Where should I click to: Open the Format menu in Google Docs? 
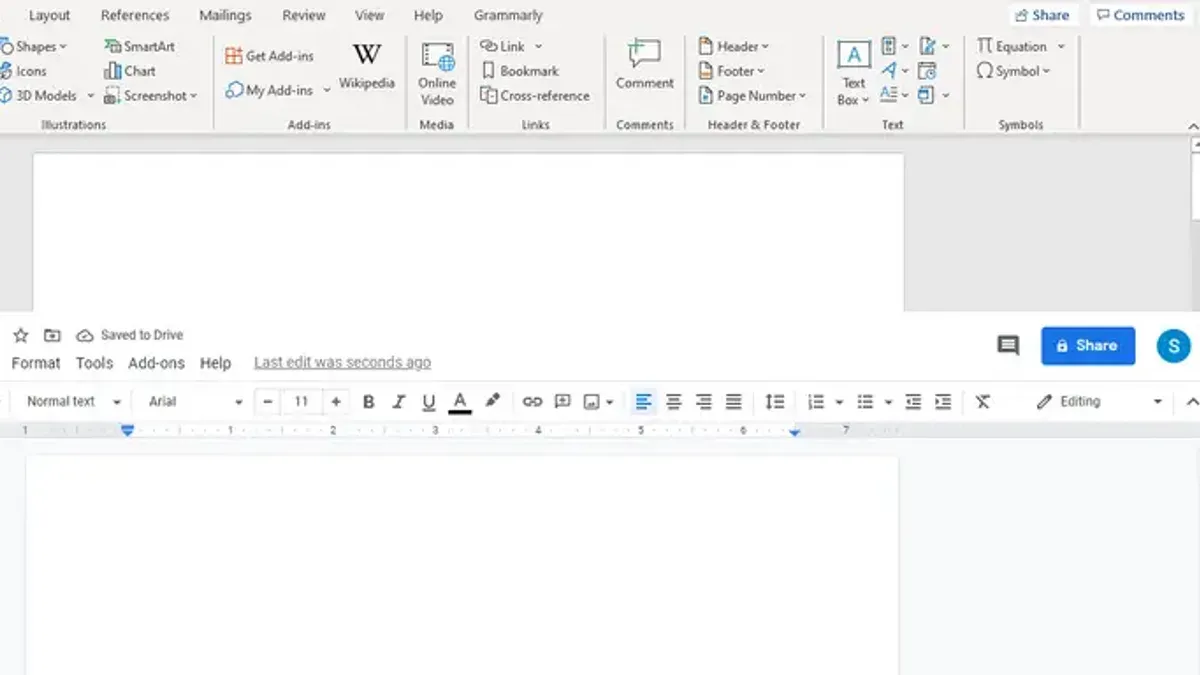36,363
